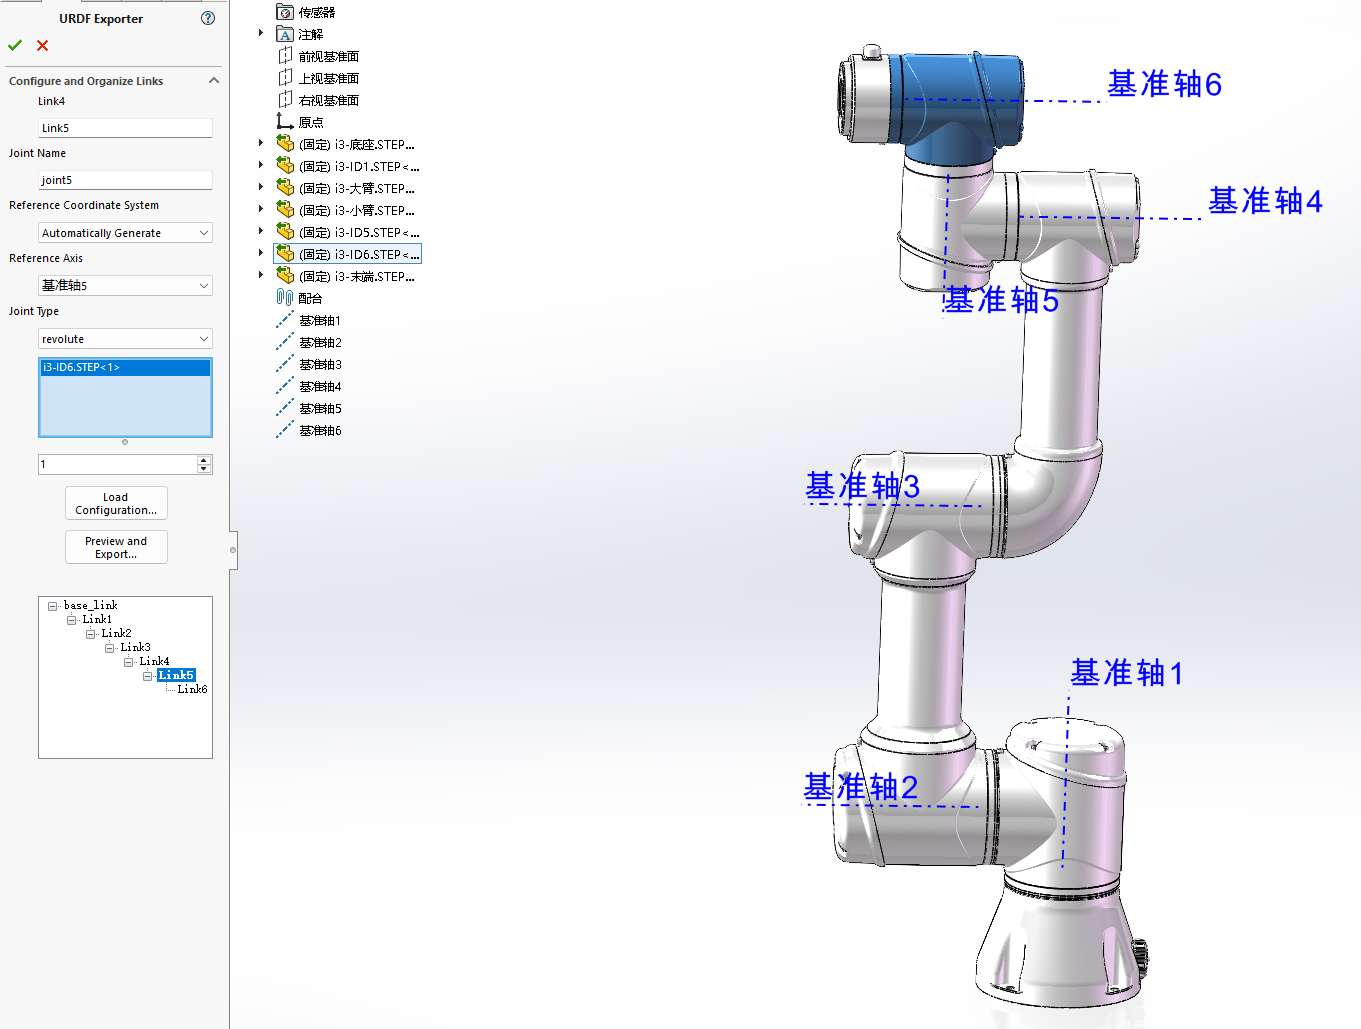
Task: Open Reference Coordinate System dropdown
Action: click(x=125, y=233)
